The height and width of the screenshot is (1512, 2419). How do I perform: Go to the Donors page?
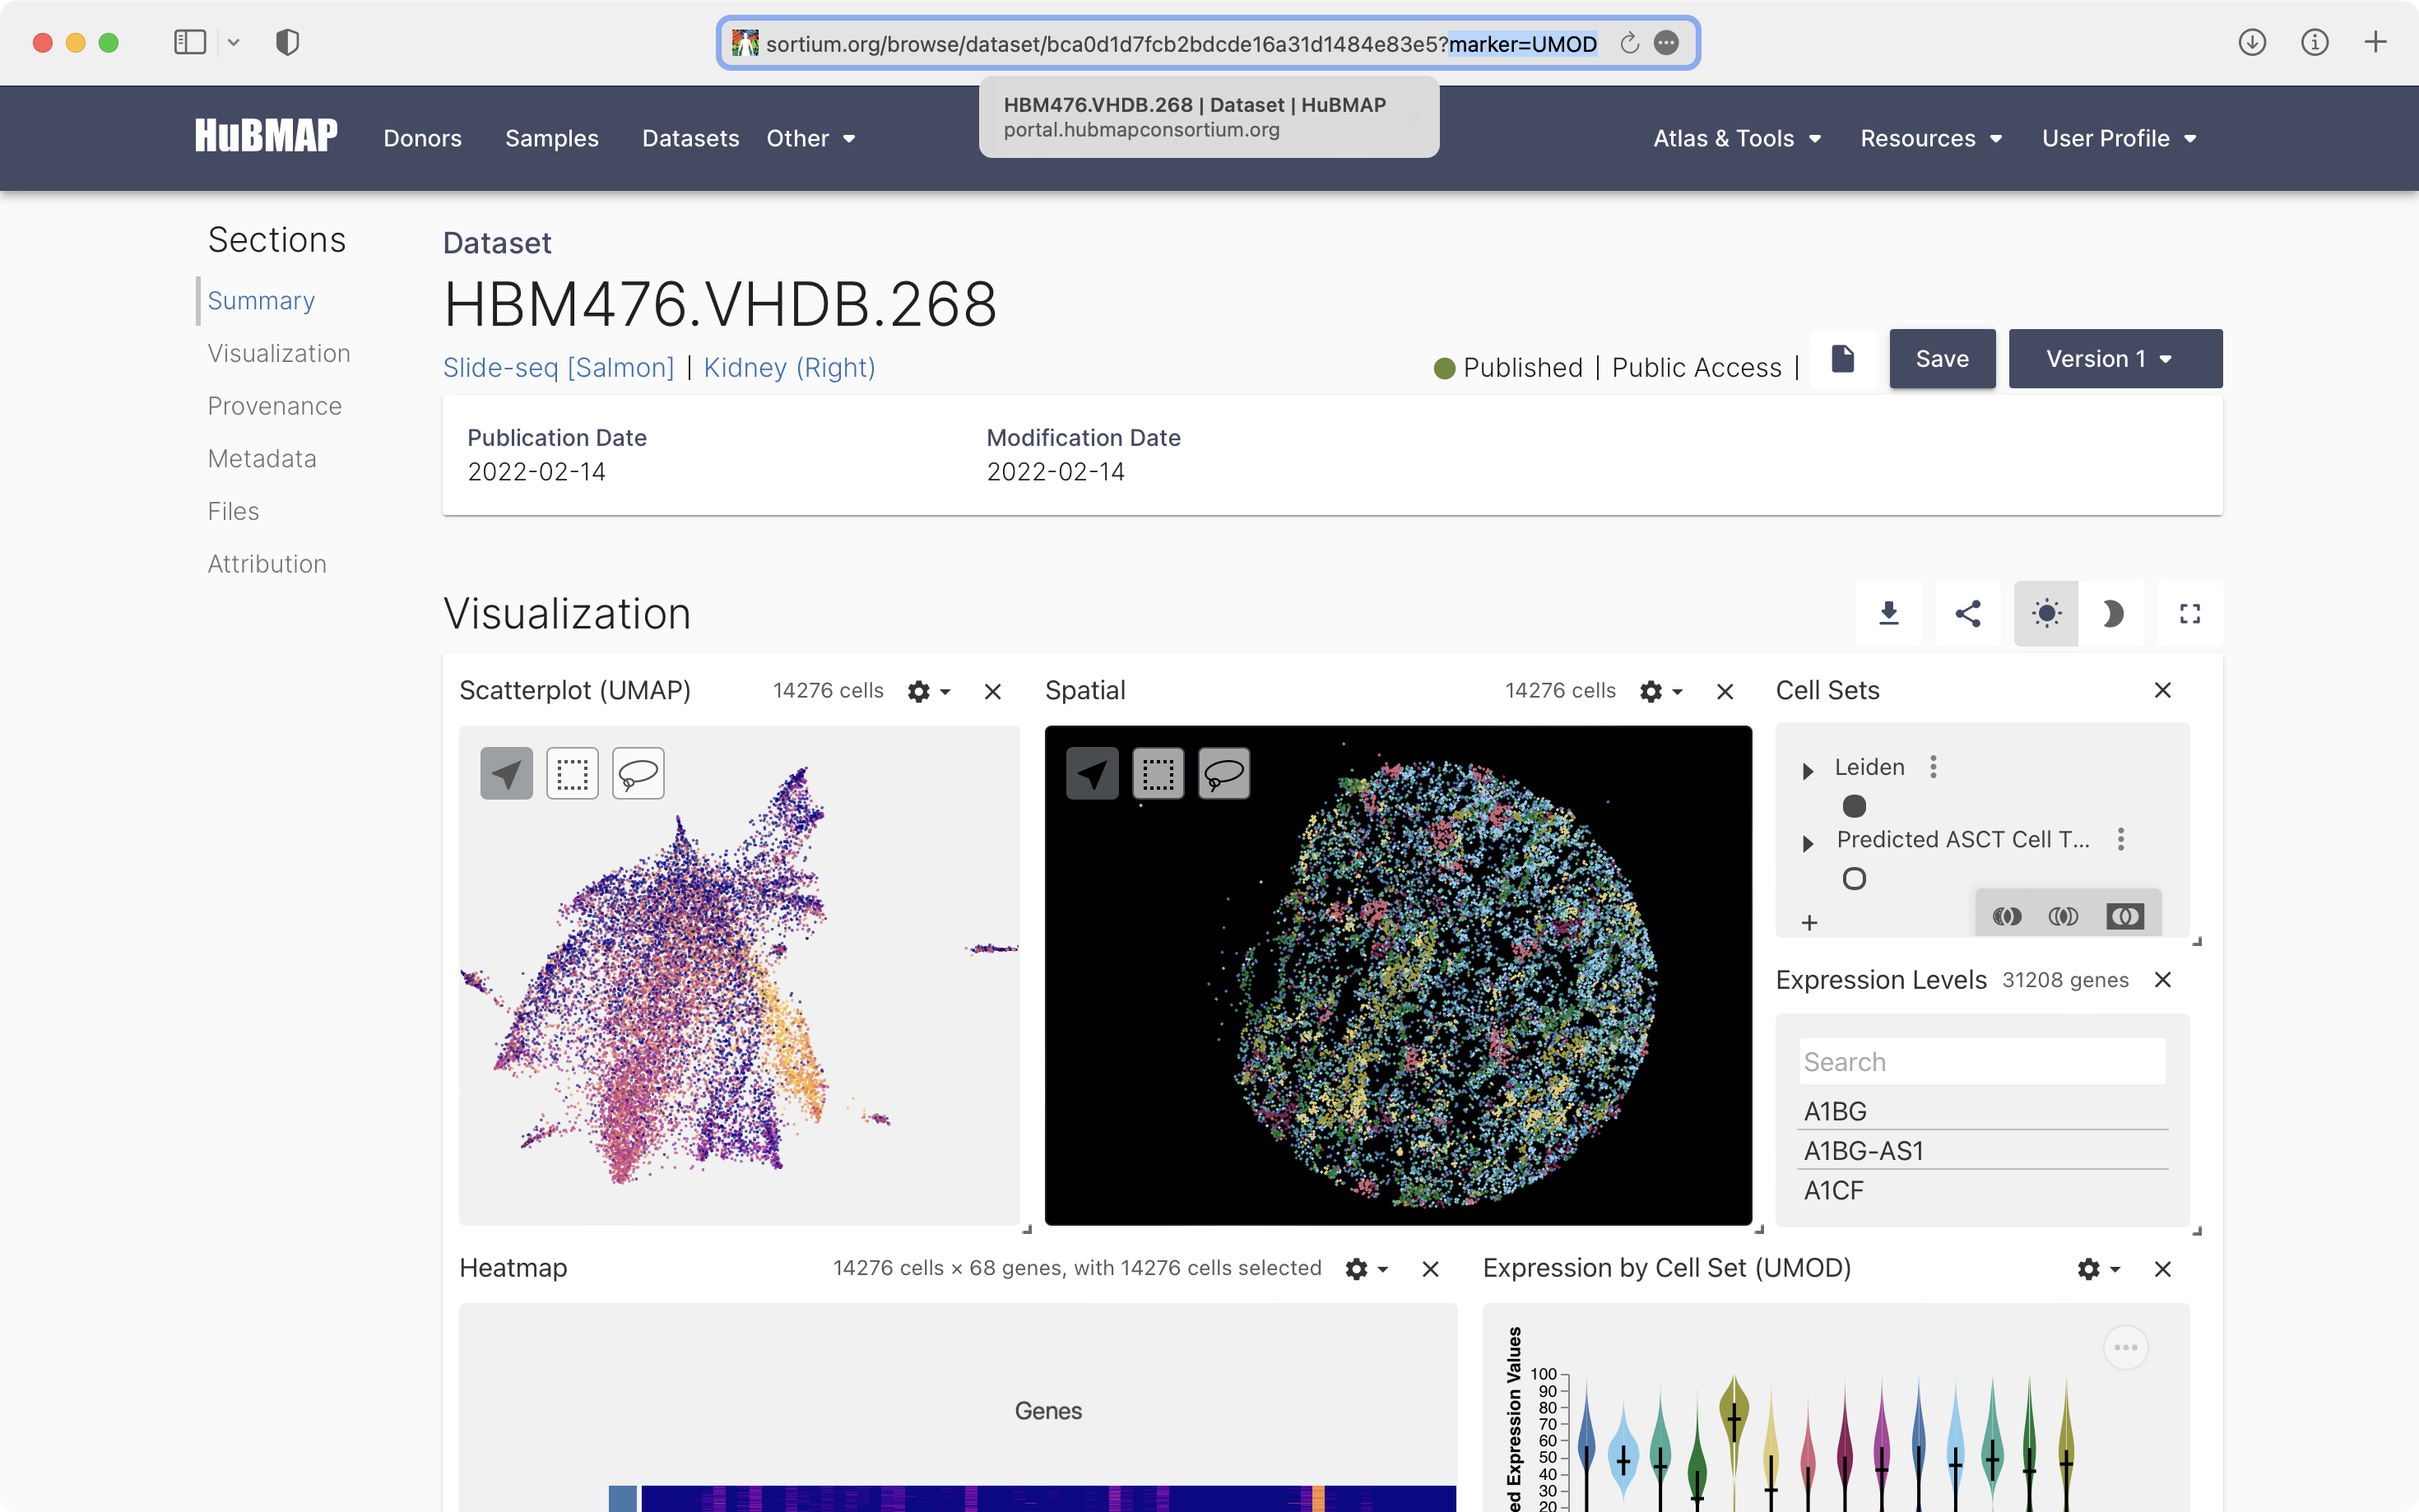[x=422, y=138]
